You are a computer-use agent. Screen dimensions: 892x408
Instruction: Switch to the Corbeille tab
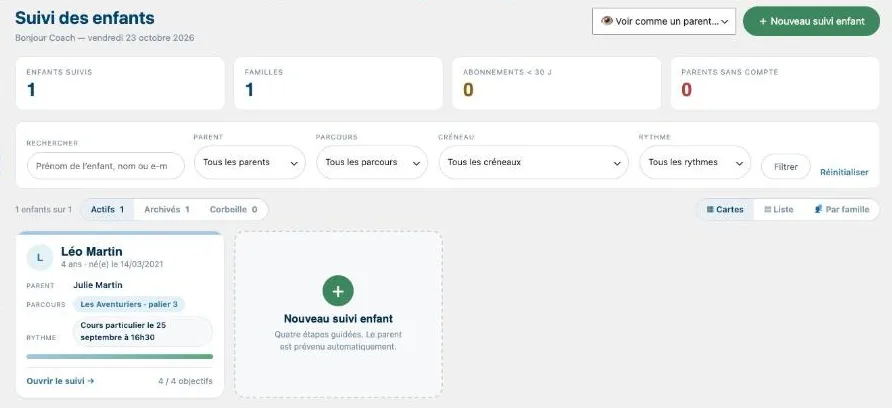coord(233,209)
